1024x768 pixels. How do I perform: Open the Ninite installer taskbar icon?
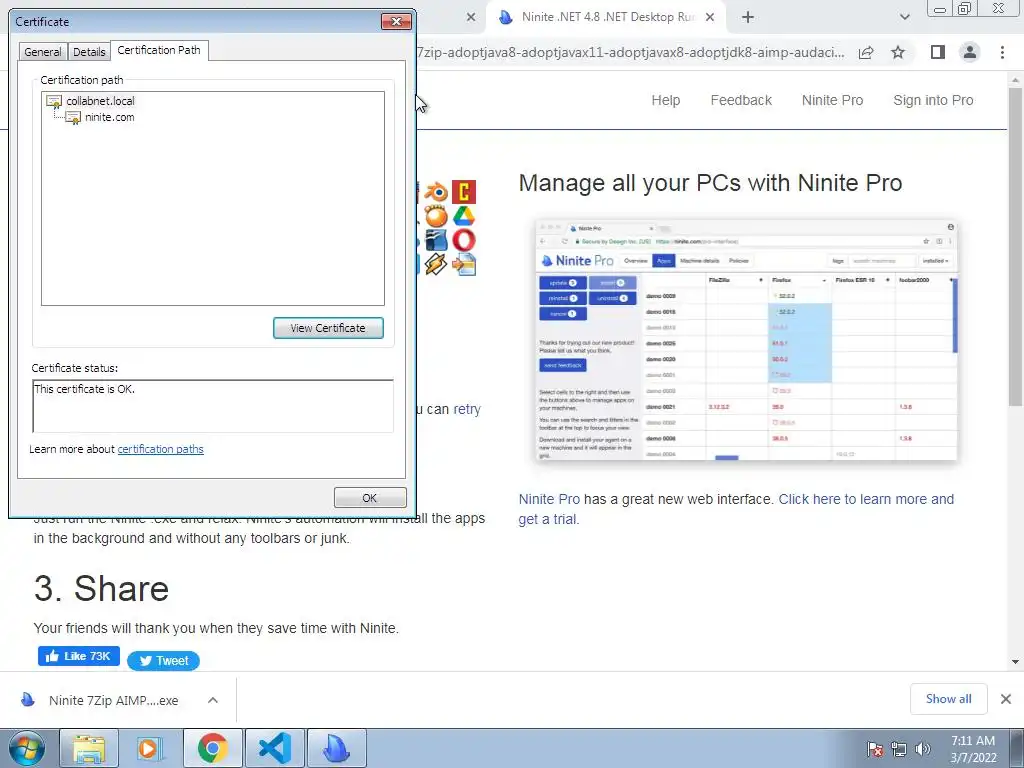click(x=337, y=748)
